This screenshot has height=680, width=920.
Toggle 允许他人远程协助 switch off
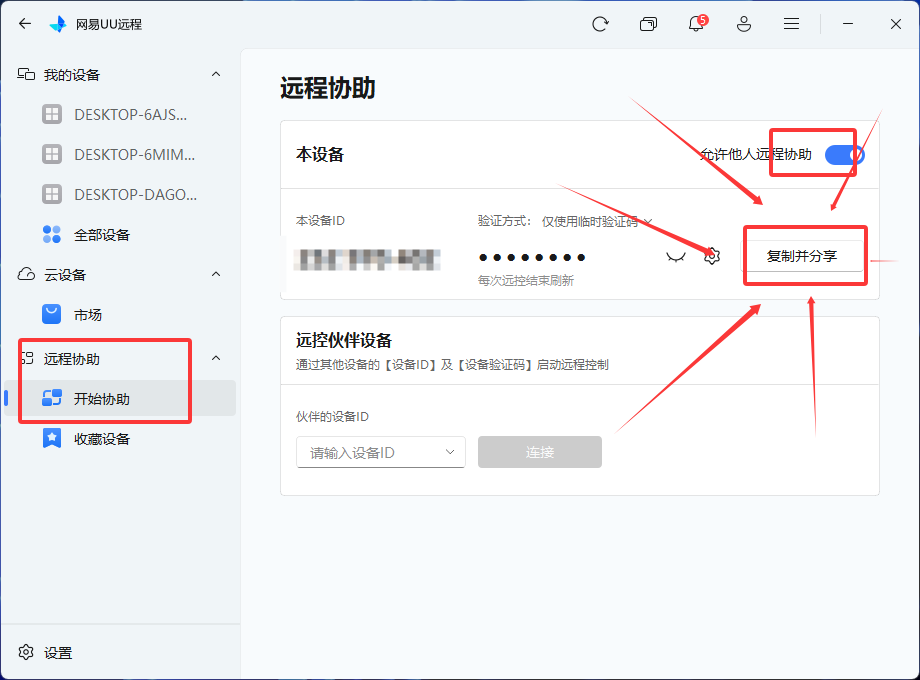pos(844,155)
